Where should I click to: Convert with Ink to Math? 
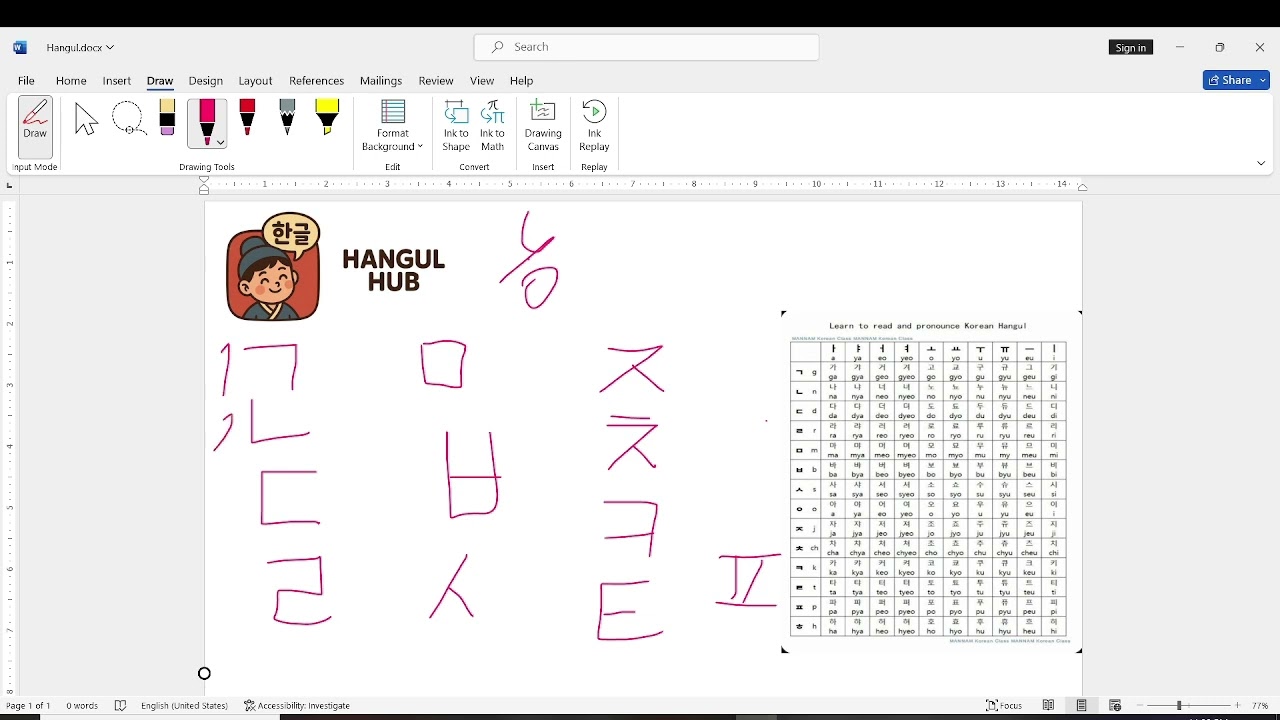[493, 126]
